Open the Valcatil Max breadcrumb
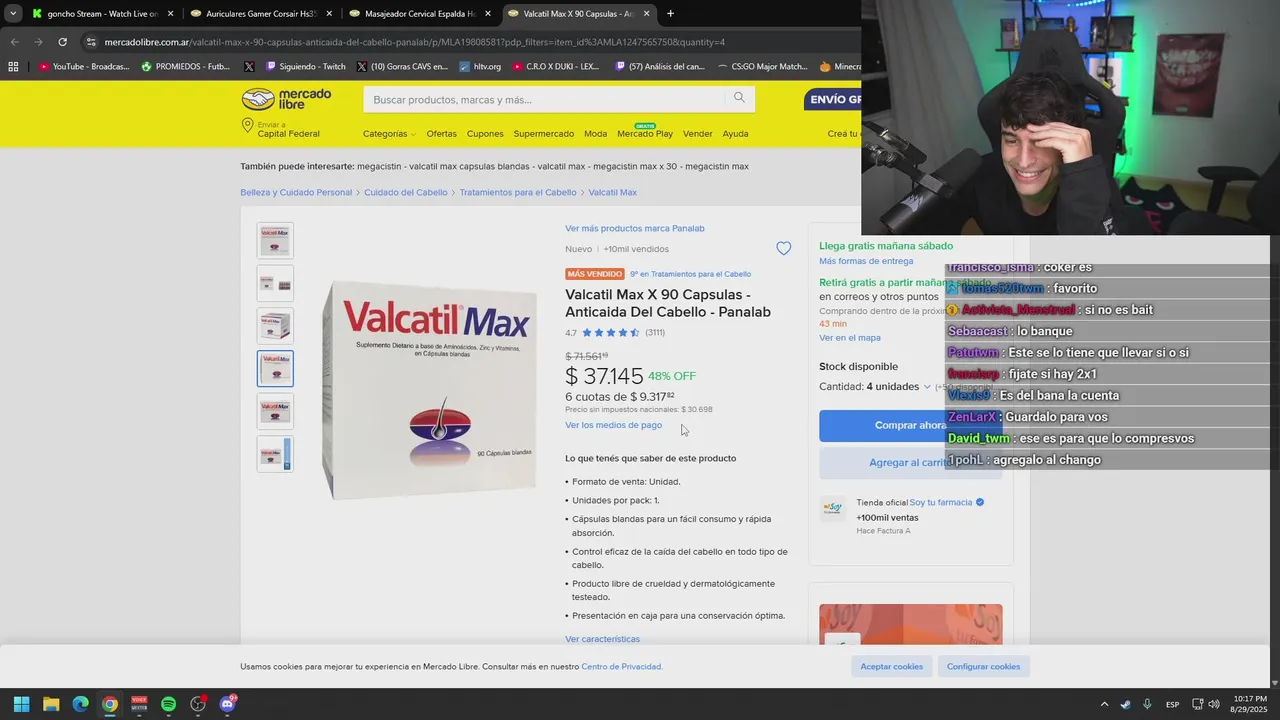Image resolution: width=1280 pixels, height=720 pixels. [612, 192]
